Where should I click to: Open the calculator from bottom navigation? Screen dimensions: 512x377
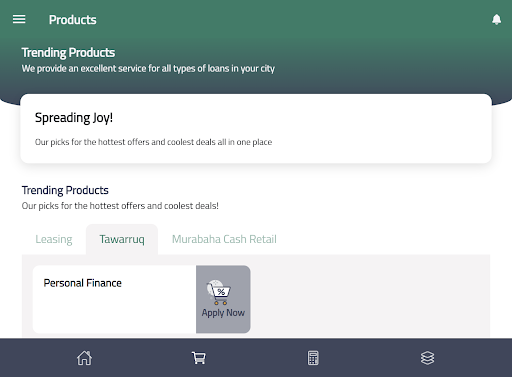pos(313,358)
